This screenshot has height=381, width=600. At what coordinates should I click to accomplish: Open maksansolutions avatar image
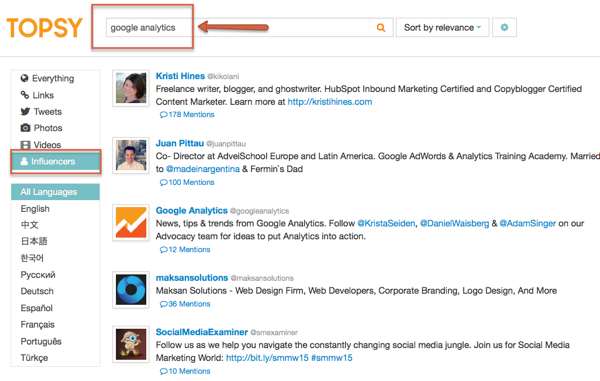click(x=131, y=290)
